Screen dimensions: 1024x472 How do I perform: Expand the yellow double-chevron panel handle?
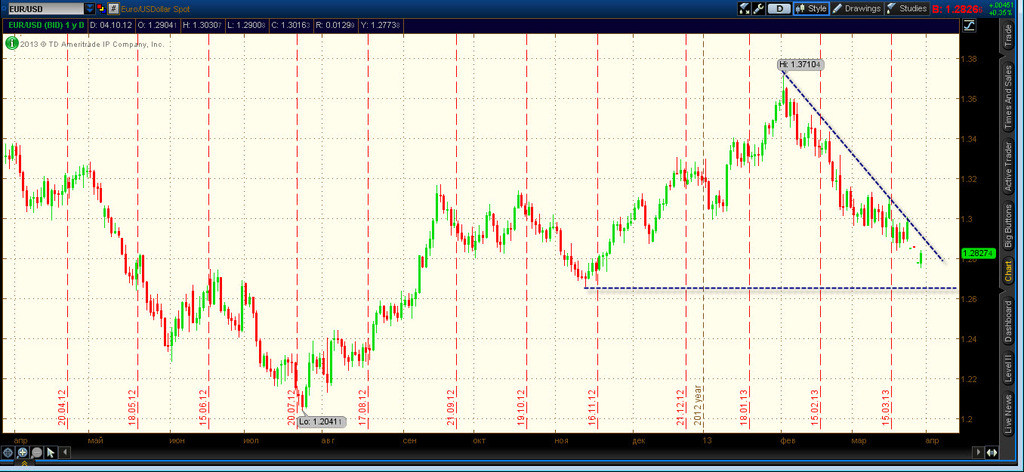[24, 463]
